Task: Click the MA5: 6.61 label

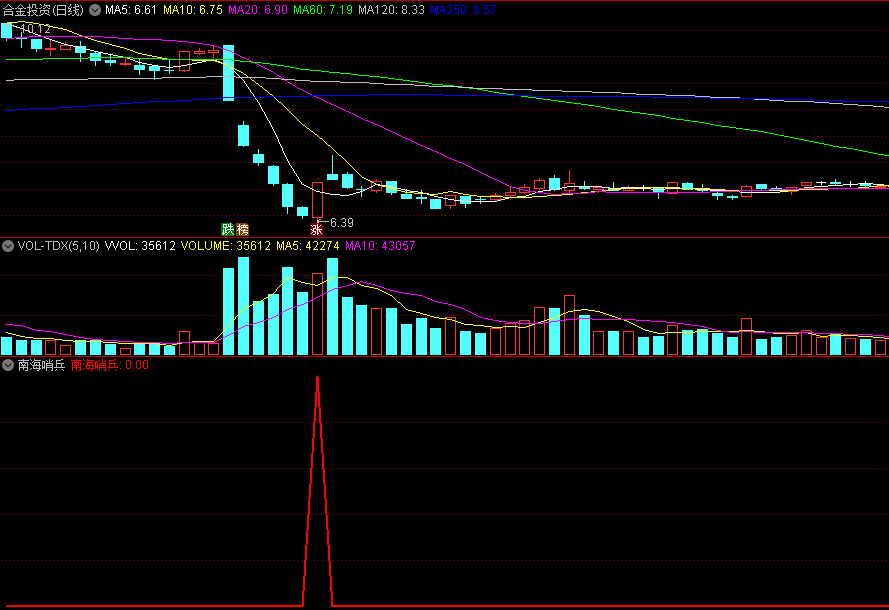Action: point(130,10)
